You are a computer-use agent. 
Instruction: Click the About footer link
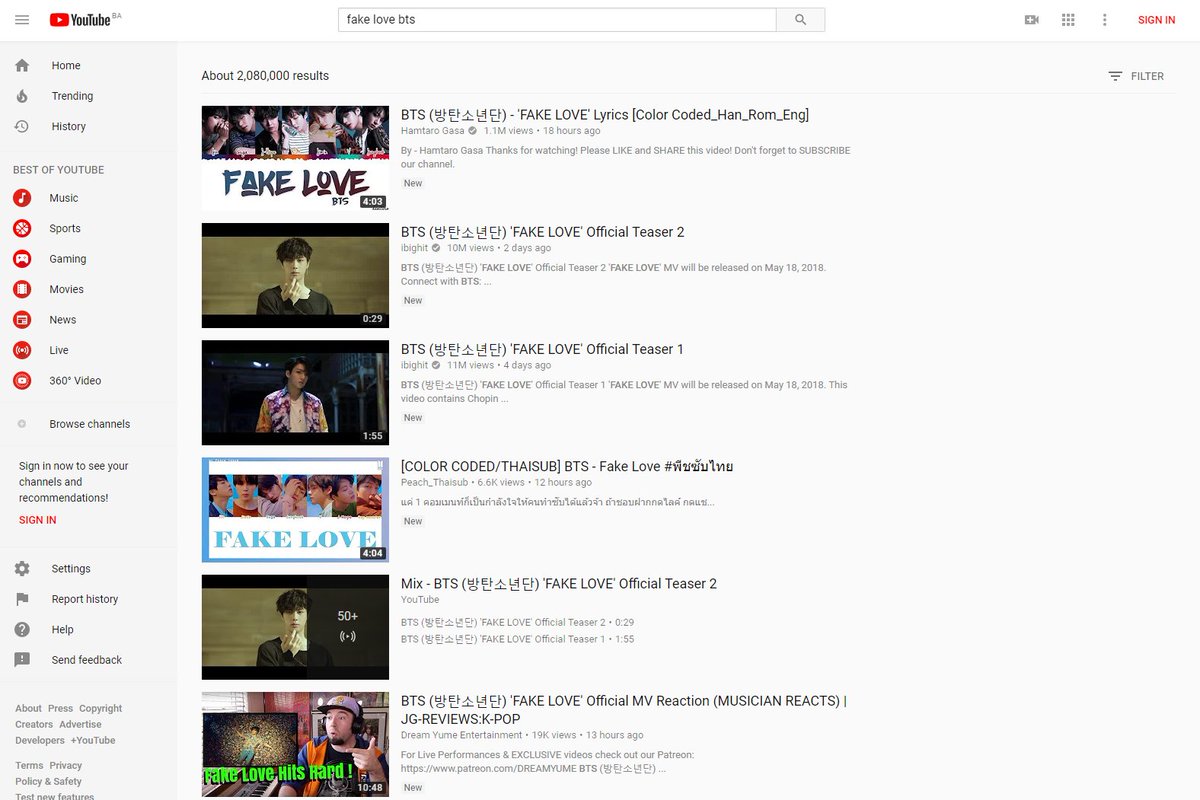click(28, 708)
